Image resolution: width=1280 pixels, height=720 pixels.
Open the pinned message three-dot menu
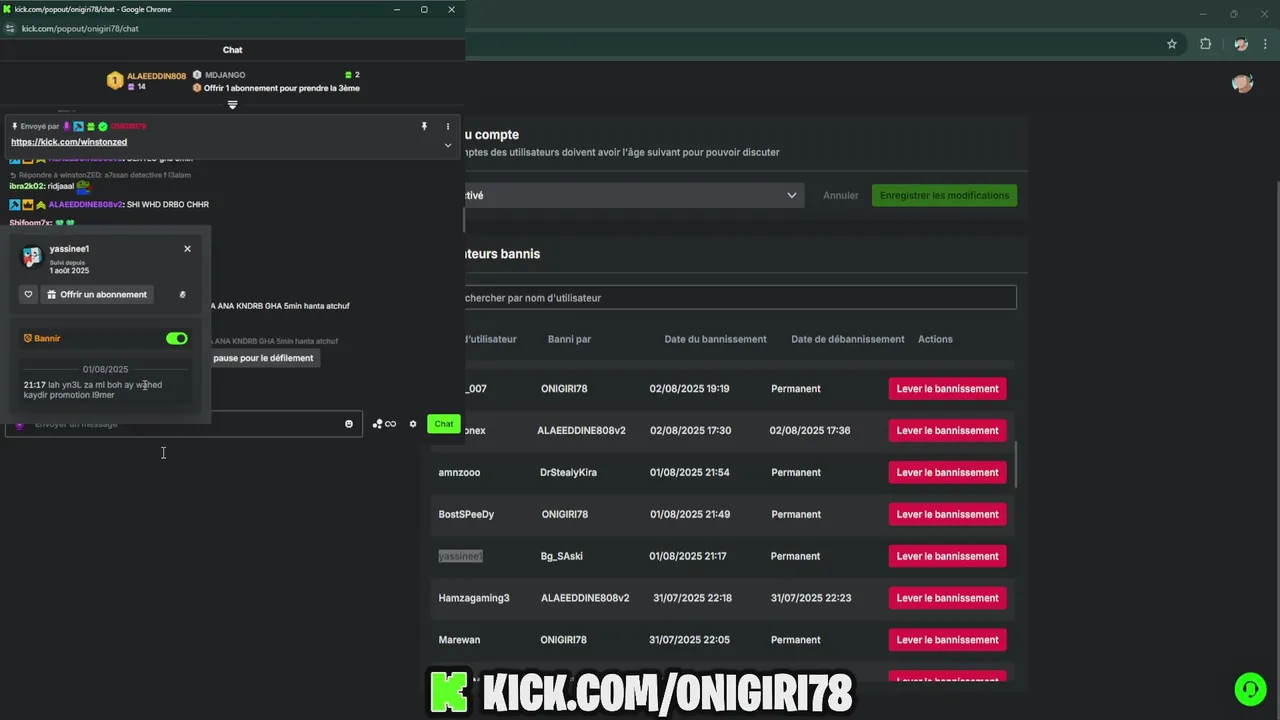click(448, 127)
